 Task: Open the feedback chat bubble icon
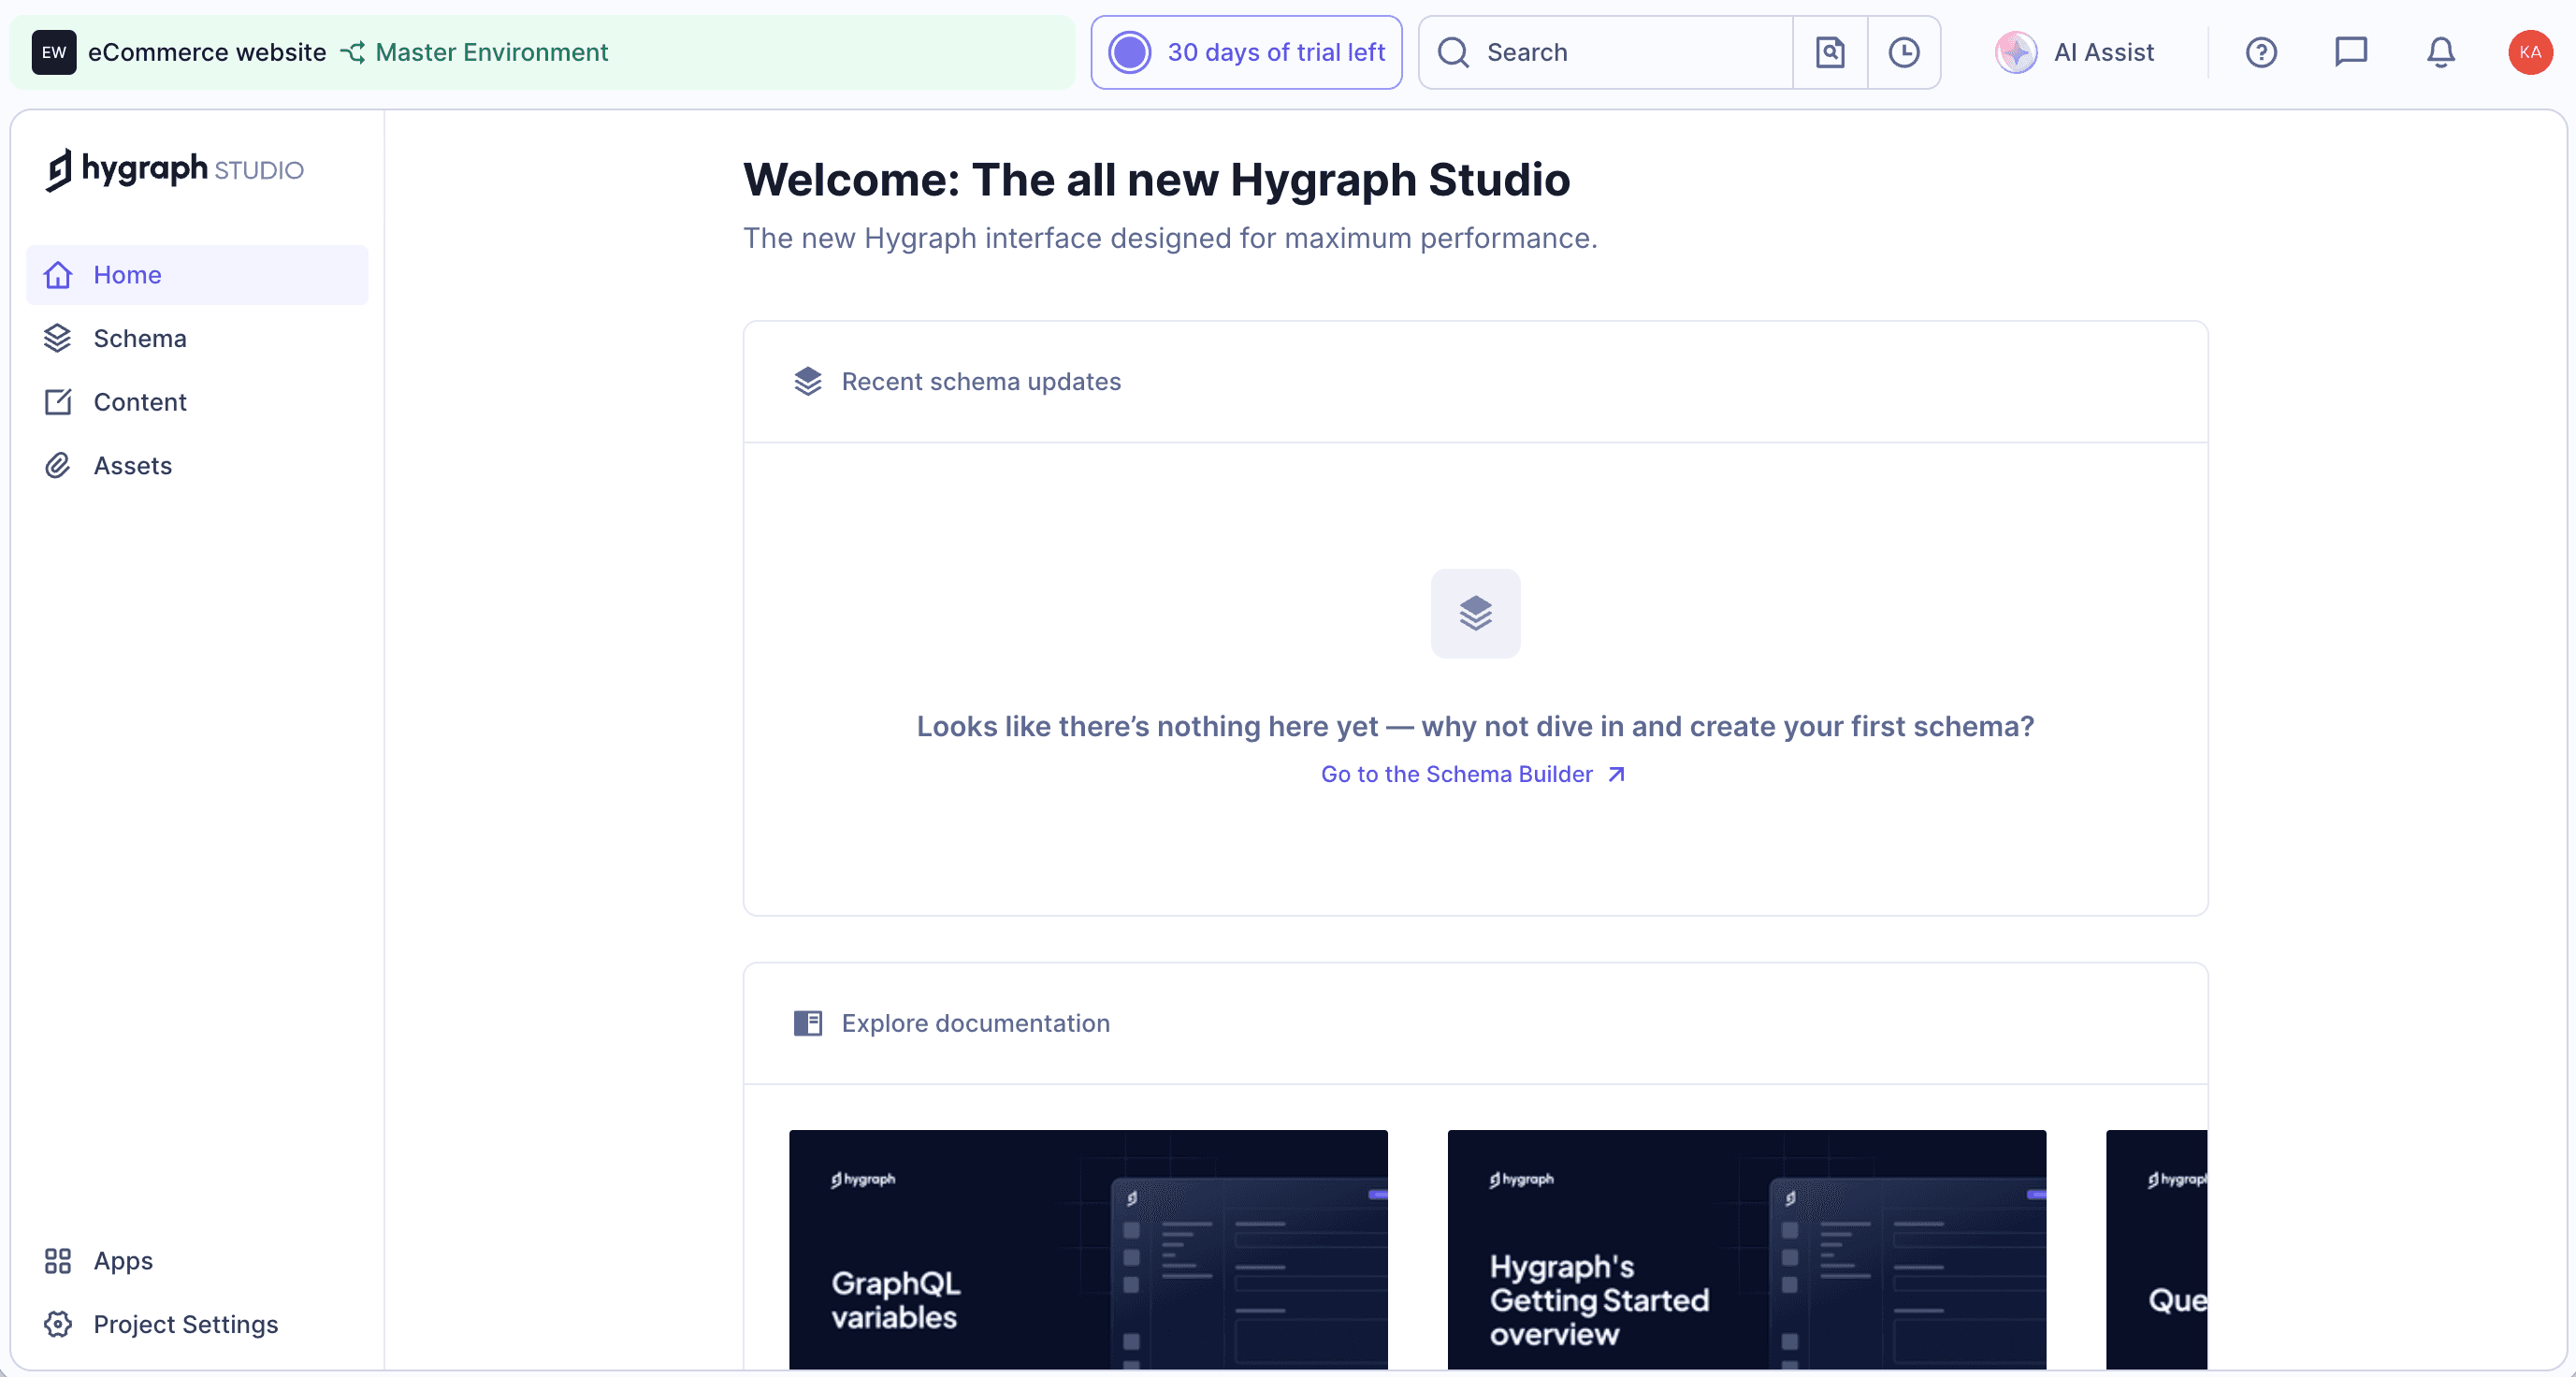(x=2351, y=52)
